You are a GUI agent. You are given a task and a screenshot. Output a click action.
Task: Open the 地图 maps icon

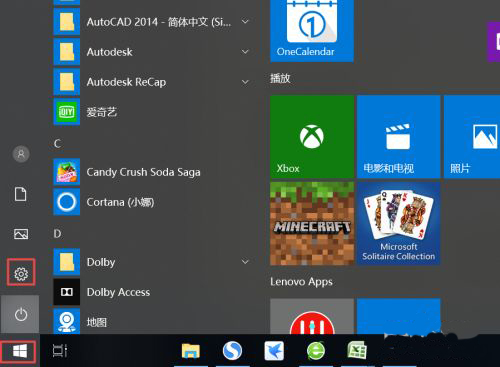(x=67, y=321)
